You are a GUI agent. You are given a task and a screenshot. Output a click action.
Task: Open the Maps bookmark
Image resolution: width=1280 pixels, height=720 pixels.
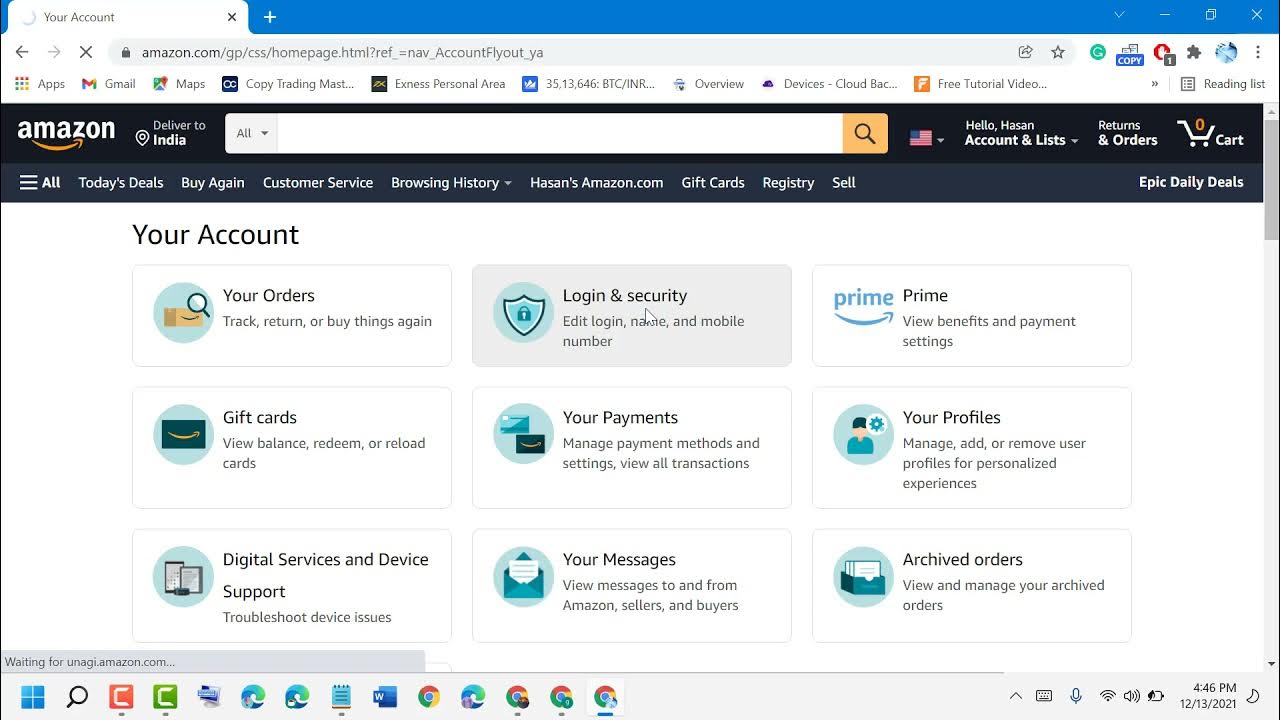[179, 84]
